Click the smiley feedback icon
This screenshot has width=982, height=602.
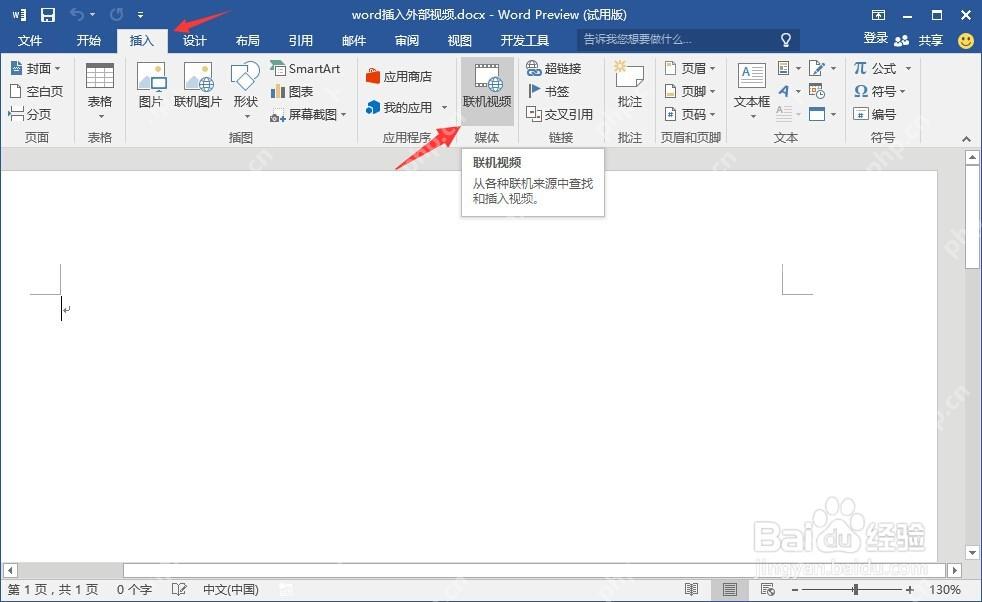[x=966, y=41]
